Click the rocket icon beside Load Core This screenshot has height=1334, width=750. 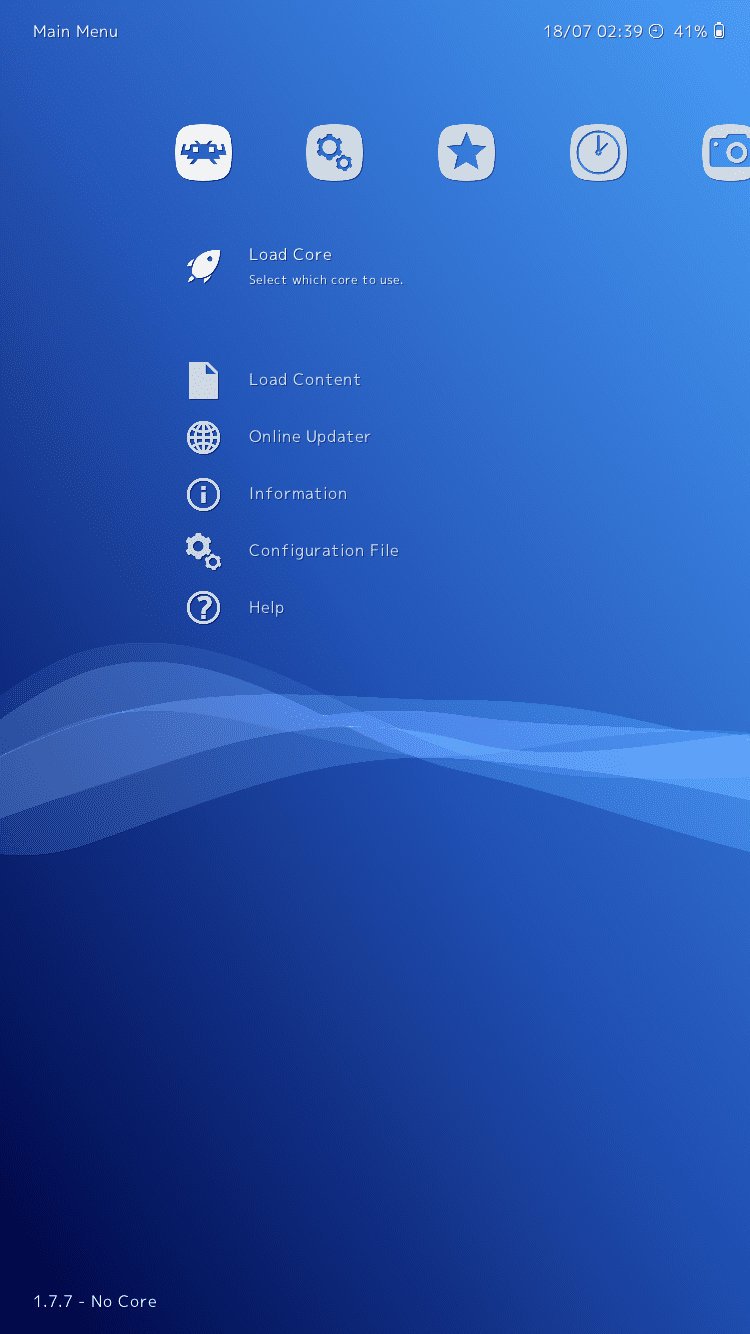[203, 267]
